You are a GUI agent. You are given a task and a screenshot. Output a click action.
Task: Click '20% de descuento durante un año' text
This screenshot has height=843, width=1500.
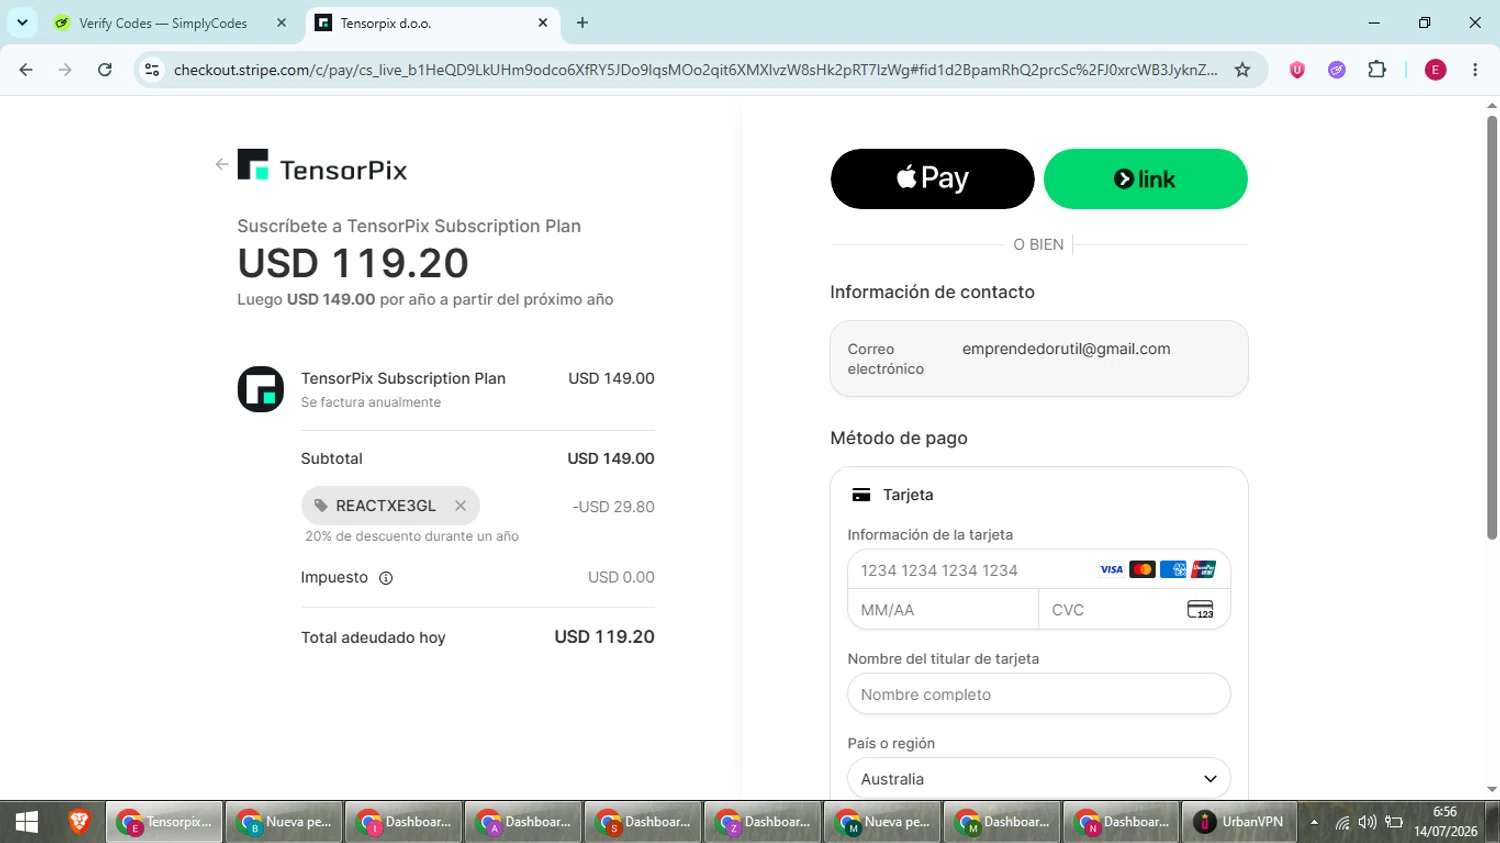pos(412,536)
